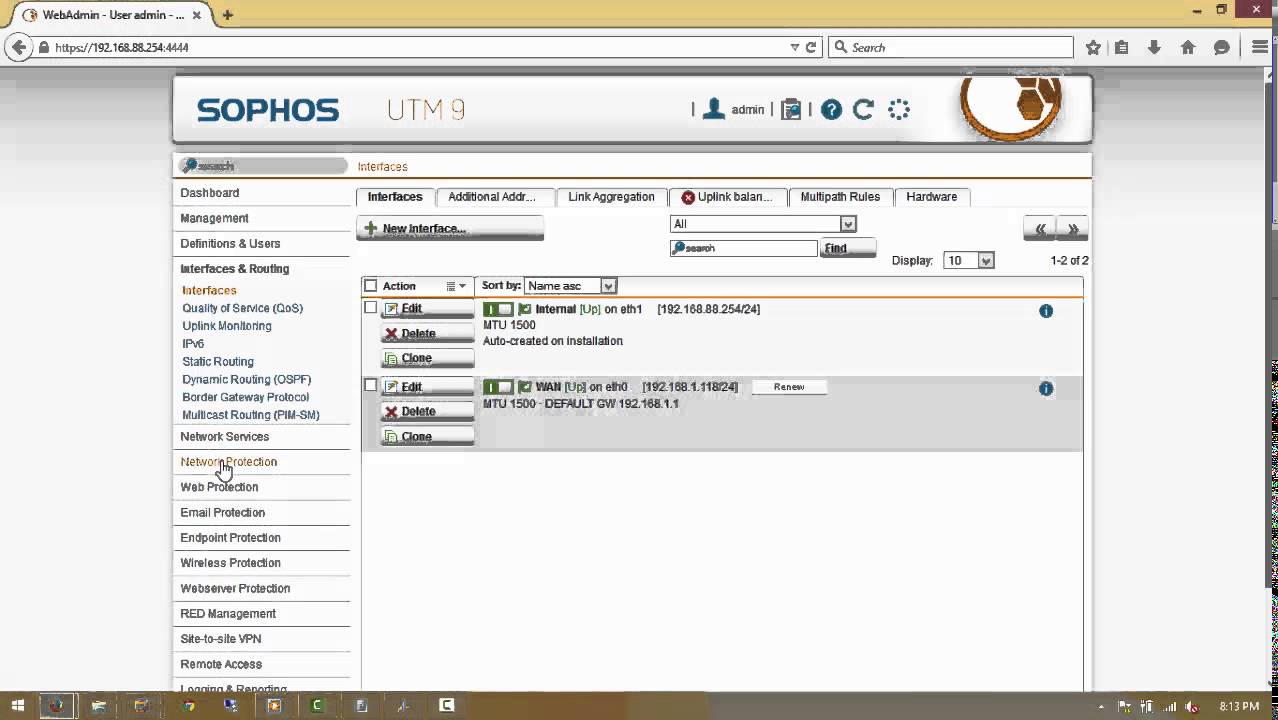
Task: Switch to the Link Aggregation tab
Action: point(611,197)
